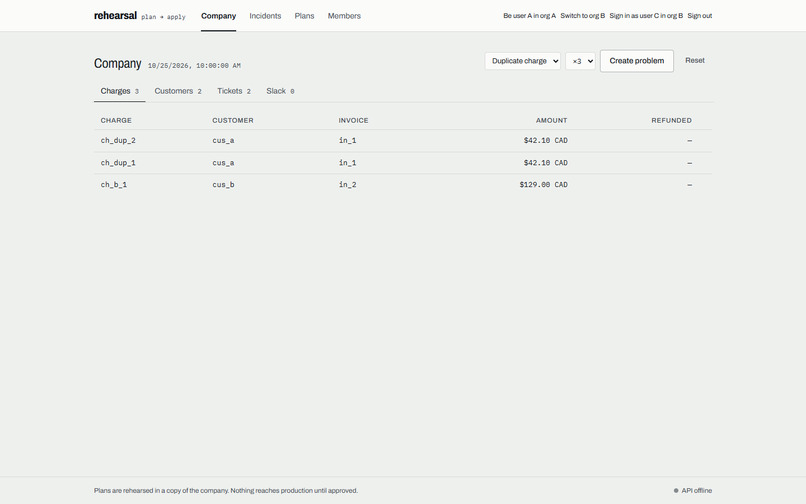Click the in_2 invoice cell

pos(347,185)
